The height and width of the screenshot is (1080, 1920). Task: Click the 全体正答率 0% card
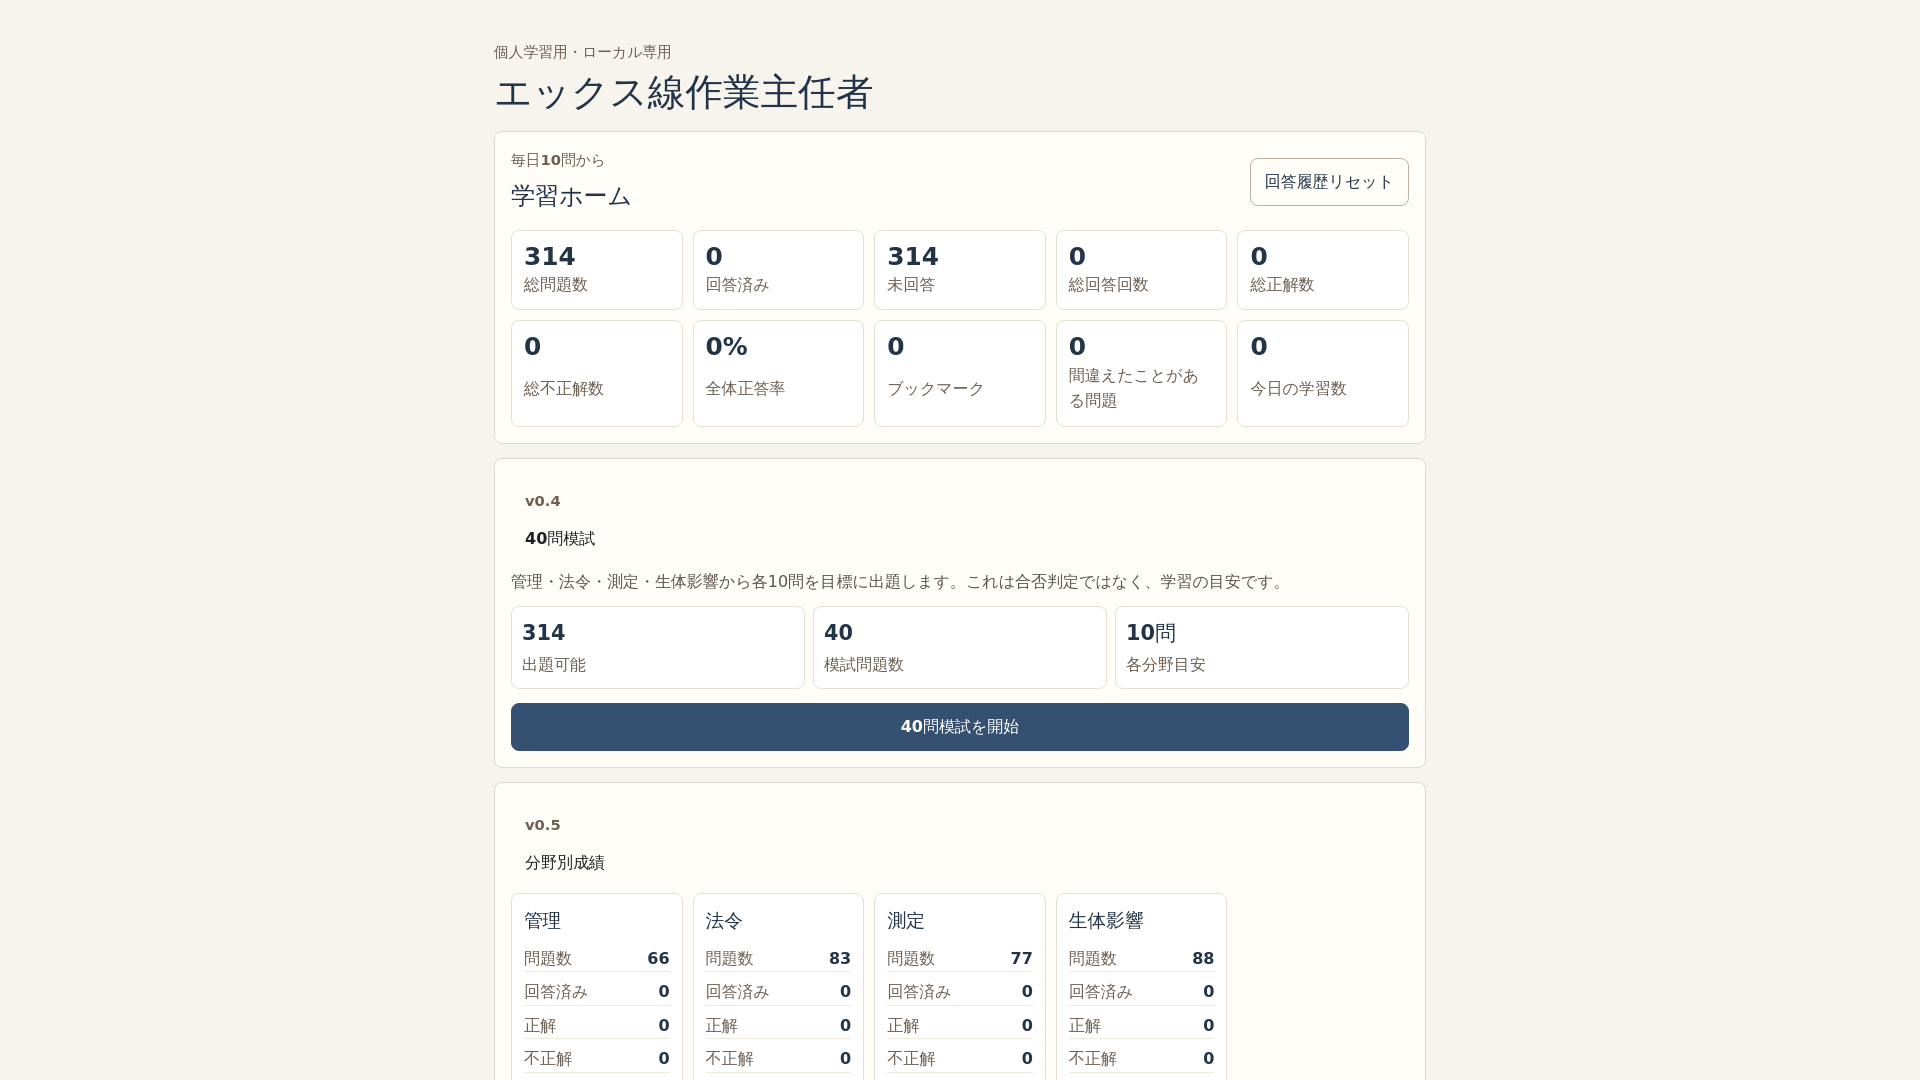778,373
